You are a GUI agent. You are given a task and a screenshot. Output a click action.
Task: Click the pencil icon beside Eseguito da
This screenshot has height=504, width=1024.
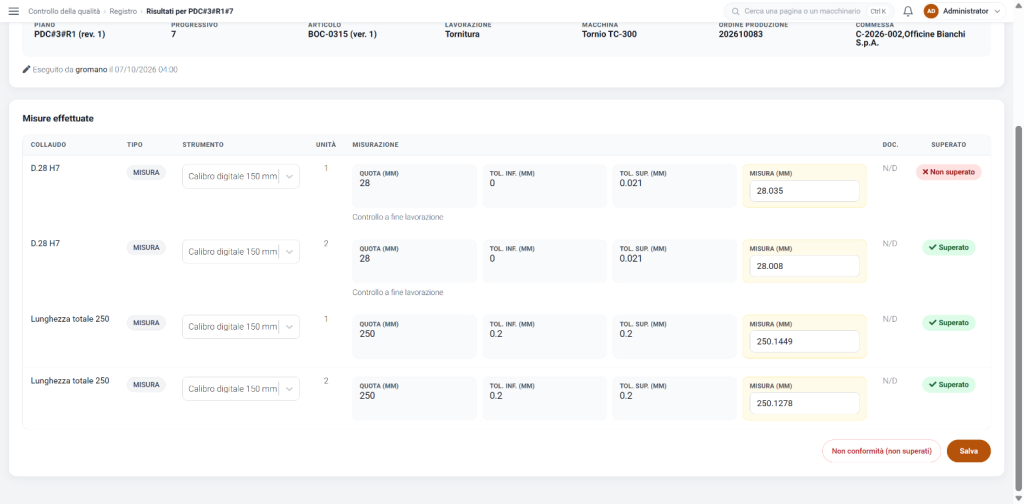[27, 69]
